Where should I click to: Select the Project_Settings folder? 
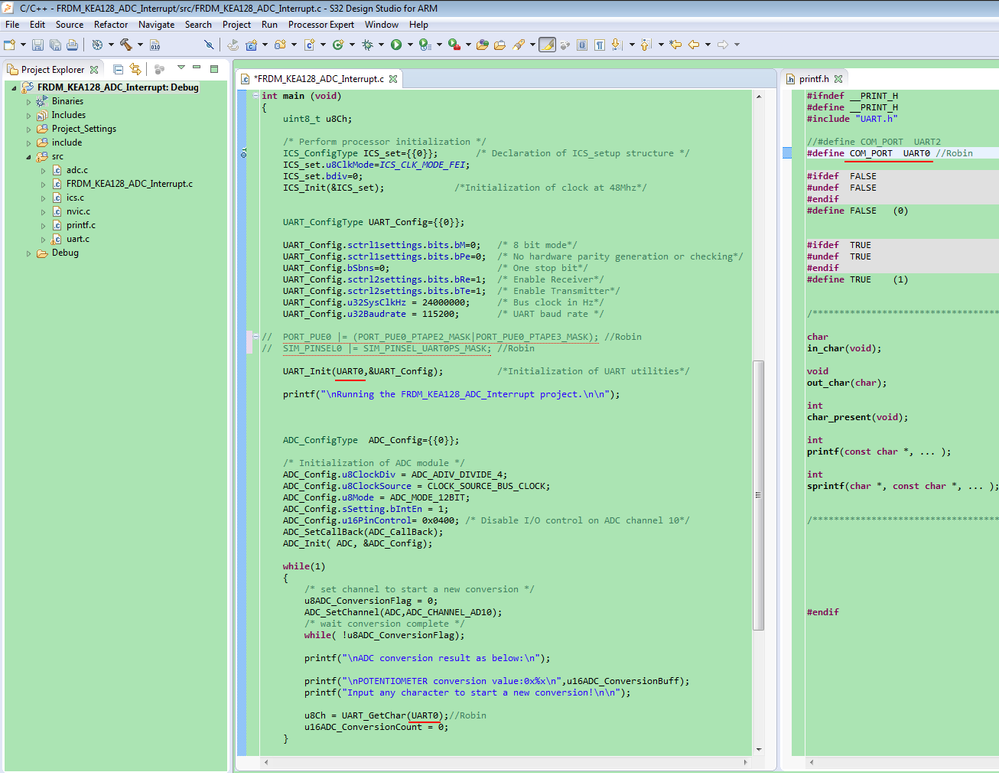(x=83, y=129)
